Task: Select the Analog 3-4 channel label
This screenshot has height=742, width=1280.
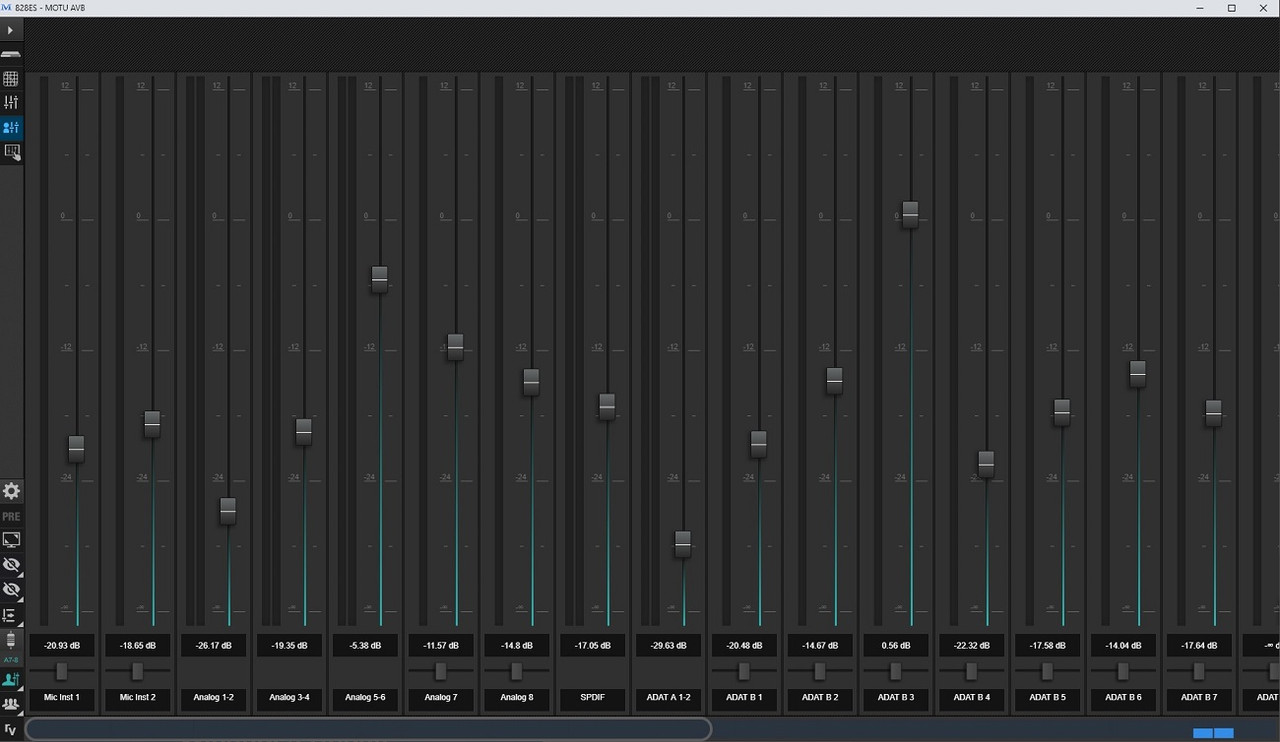Action: pos(290,698)
